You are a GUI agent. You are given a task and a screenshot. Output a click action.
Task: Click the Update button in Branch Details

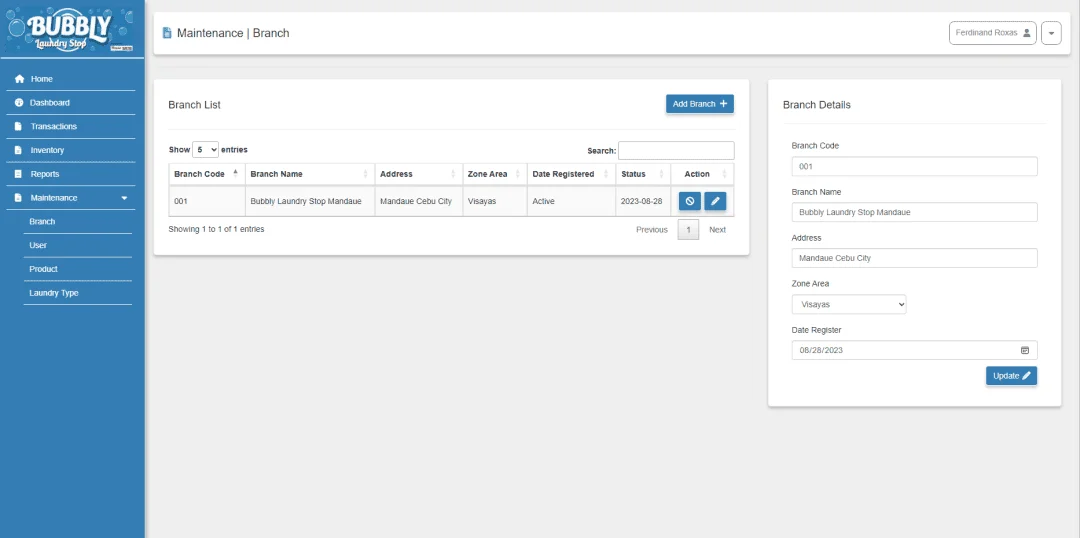click(x=1011, y=376)
